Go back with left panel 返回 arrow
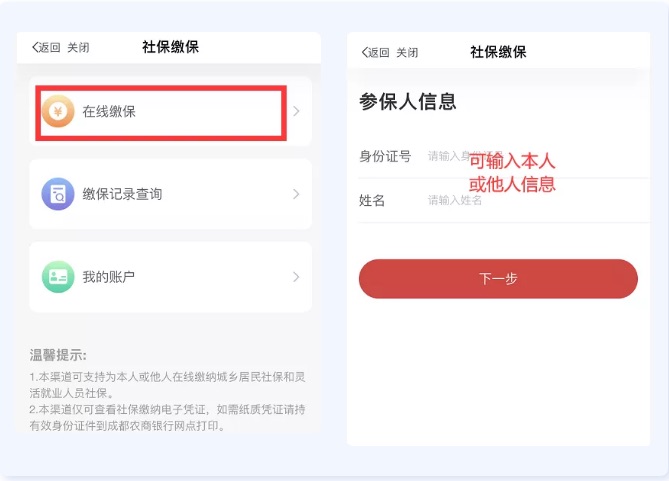The height and width of the screenshot is (481, 669). click(46, 47)
